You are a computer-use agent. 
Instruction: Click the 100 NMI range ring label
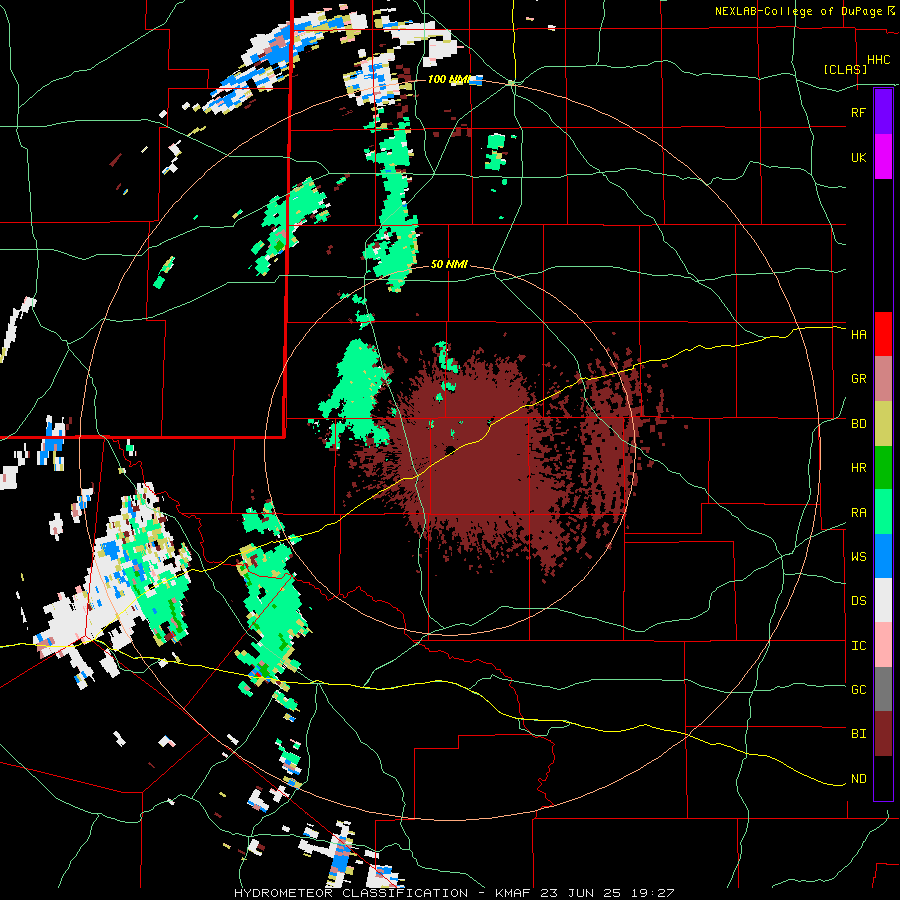pyautogui.click(x=448, y=79)
